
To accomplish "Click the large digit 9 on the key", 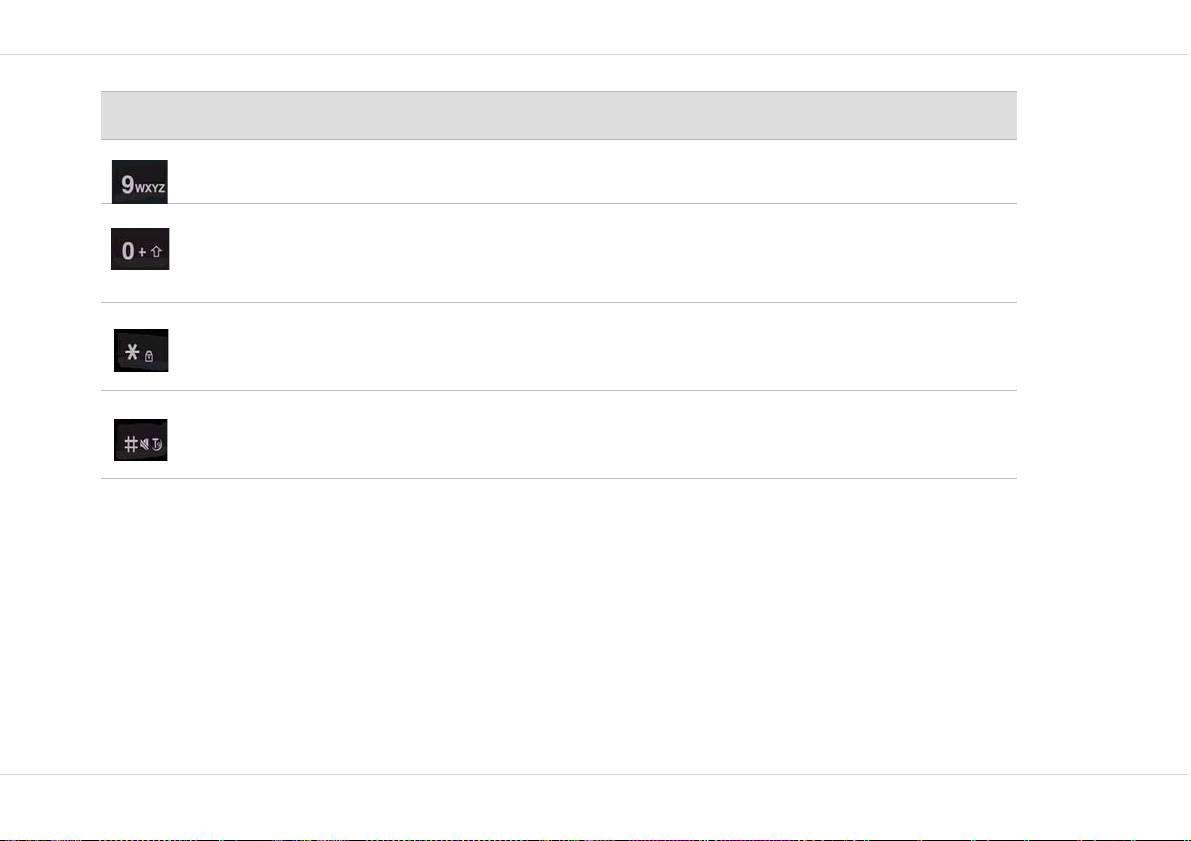I will point(128,184).
